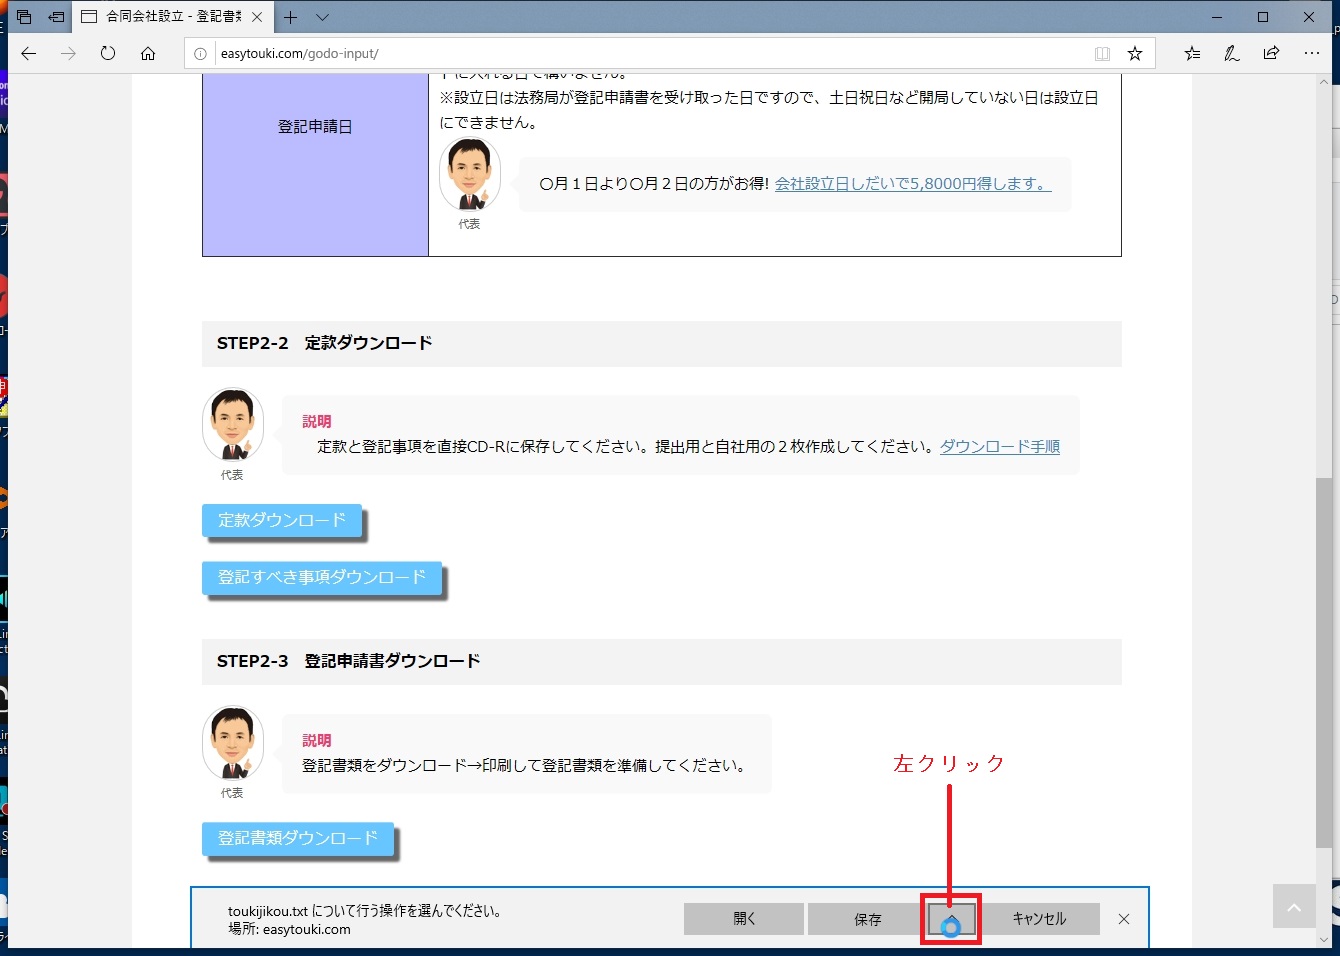Open reading view from the address bar
This screenshot has height=956, width=1340.
[1102, 54]
